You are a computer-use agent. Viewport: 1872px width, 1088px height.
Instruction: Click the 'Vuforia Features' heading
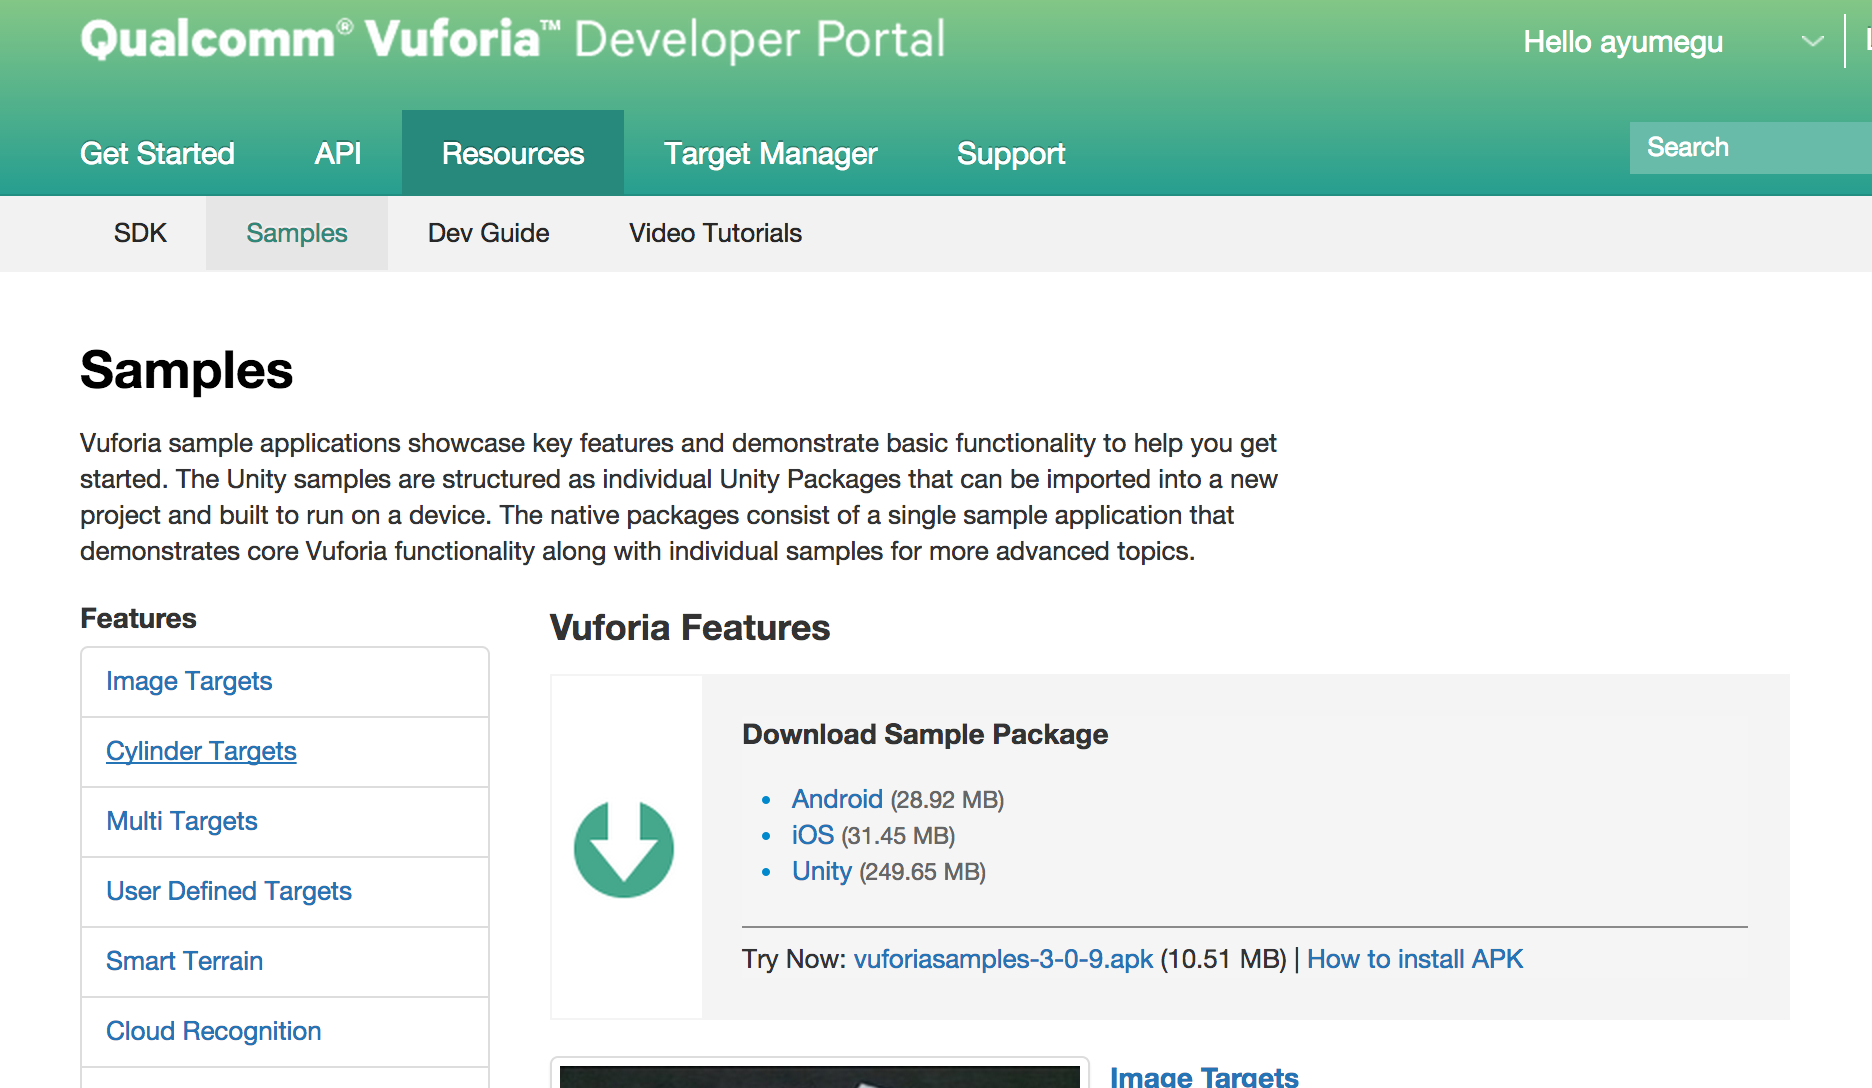(690, 628)
